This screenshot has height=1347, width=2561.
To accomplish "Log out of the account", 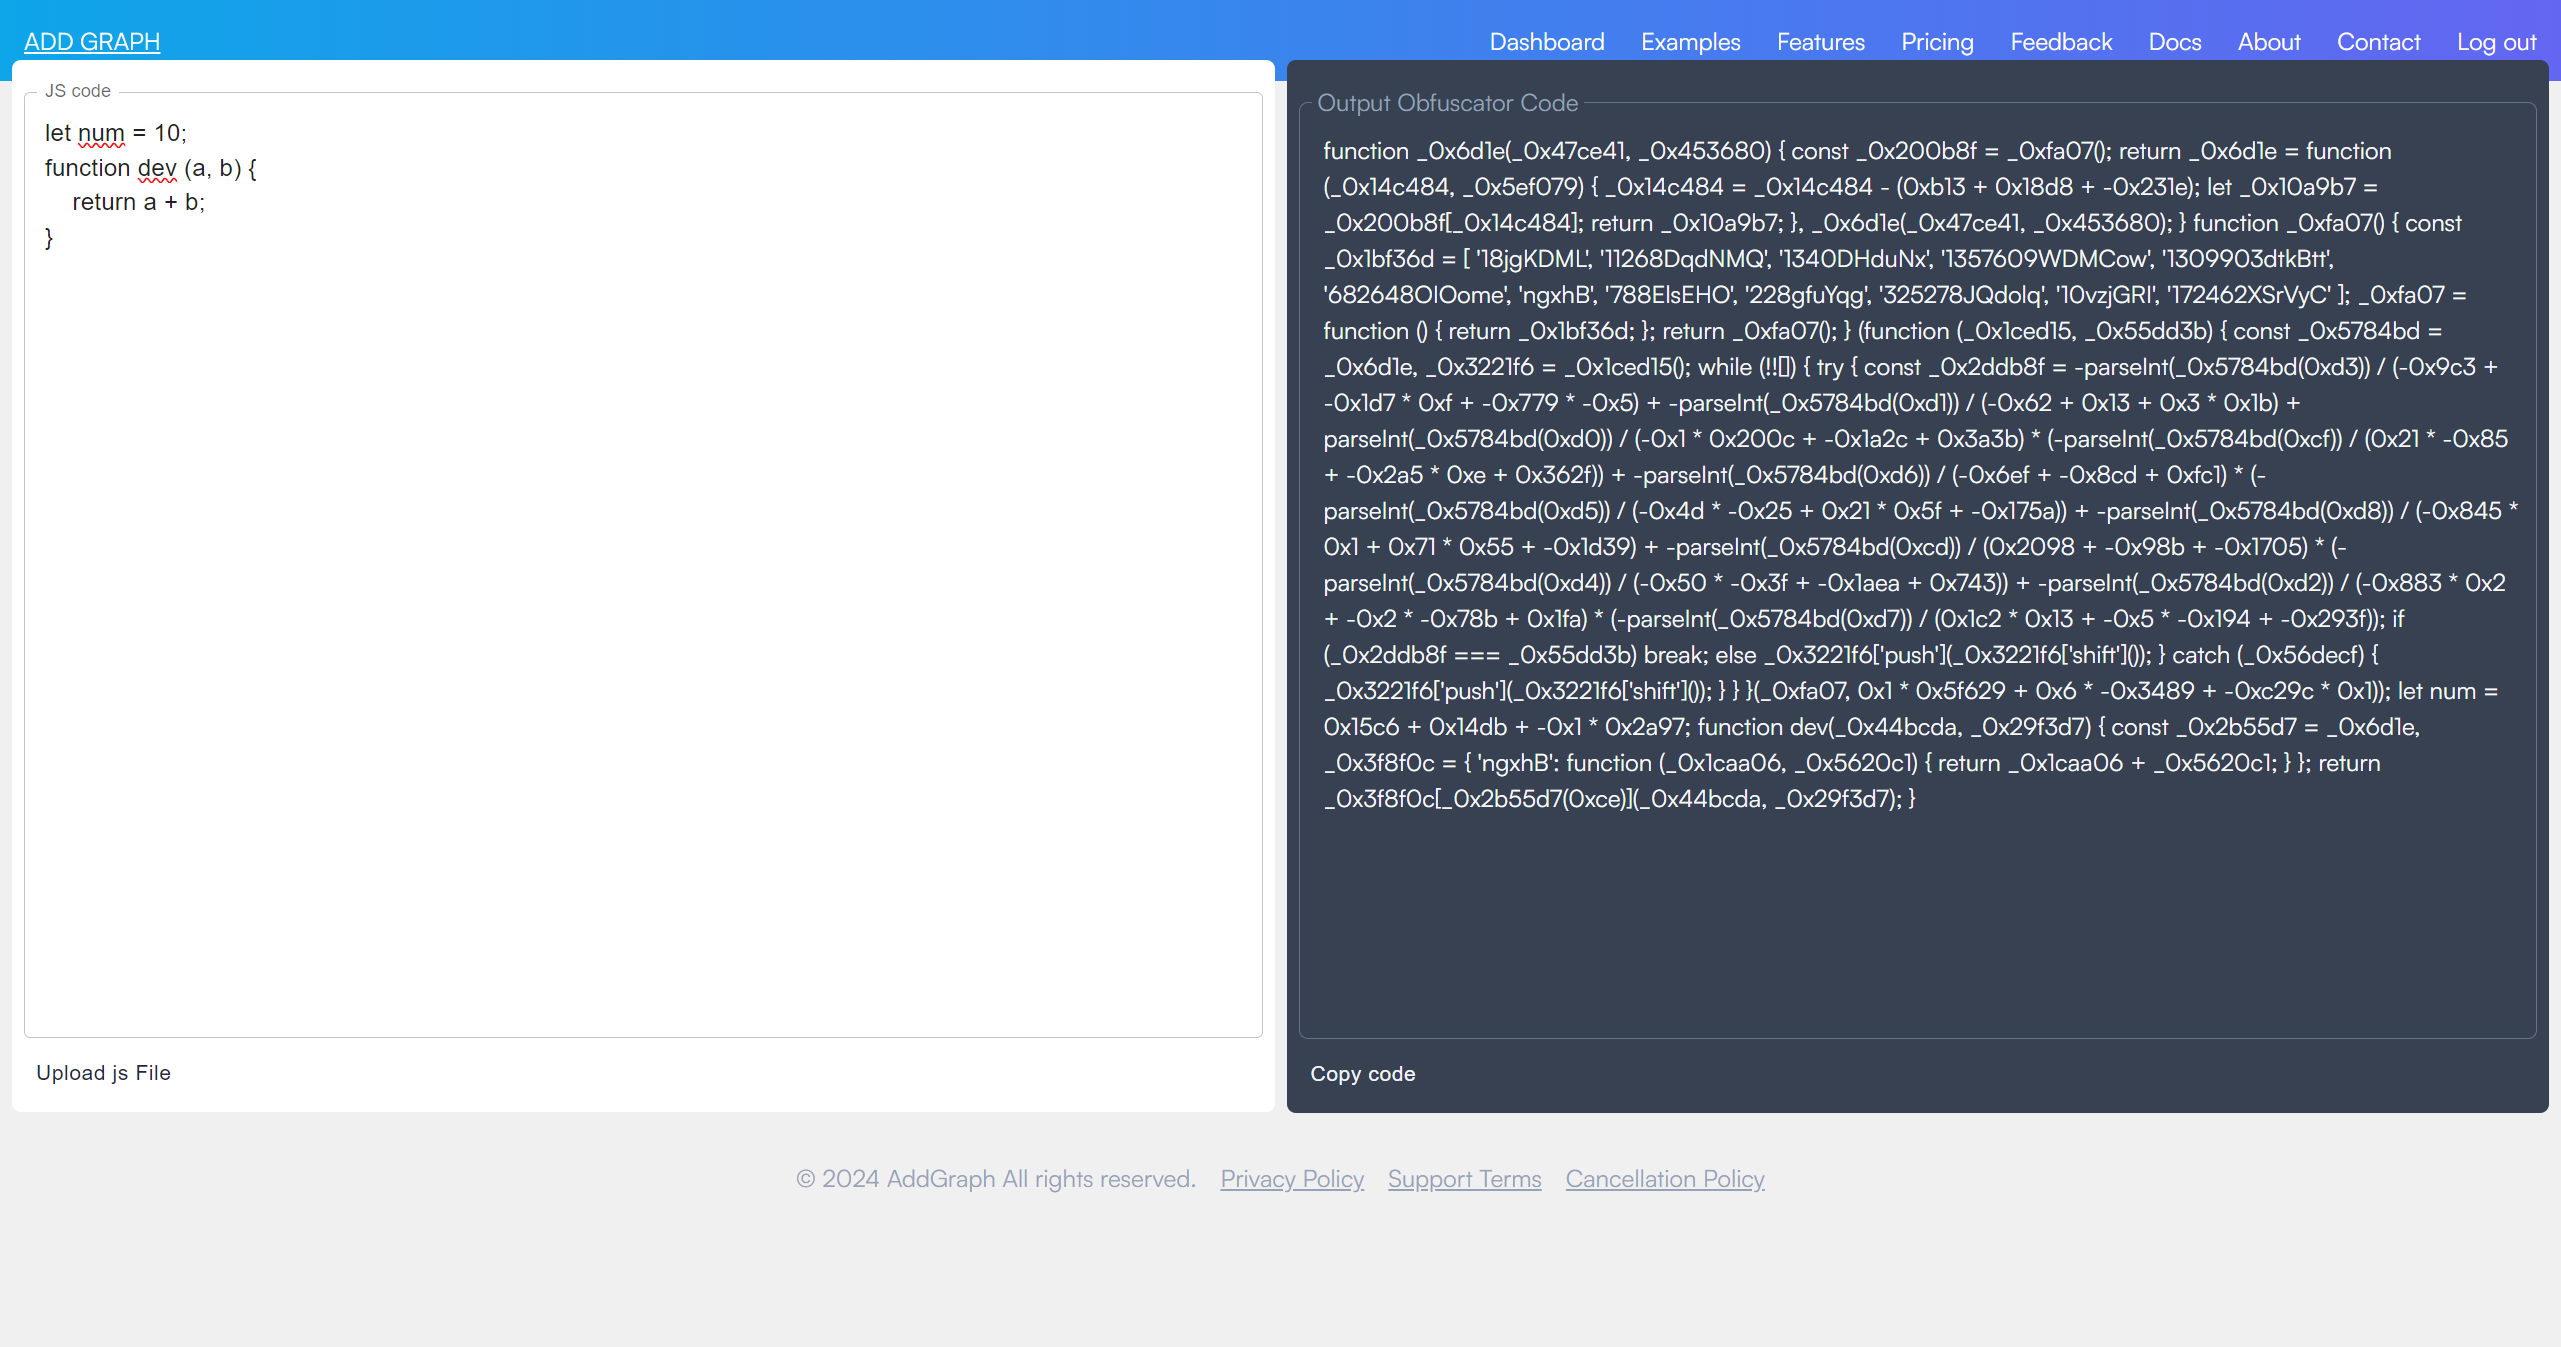I will 2496,42.
